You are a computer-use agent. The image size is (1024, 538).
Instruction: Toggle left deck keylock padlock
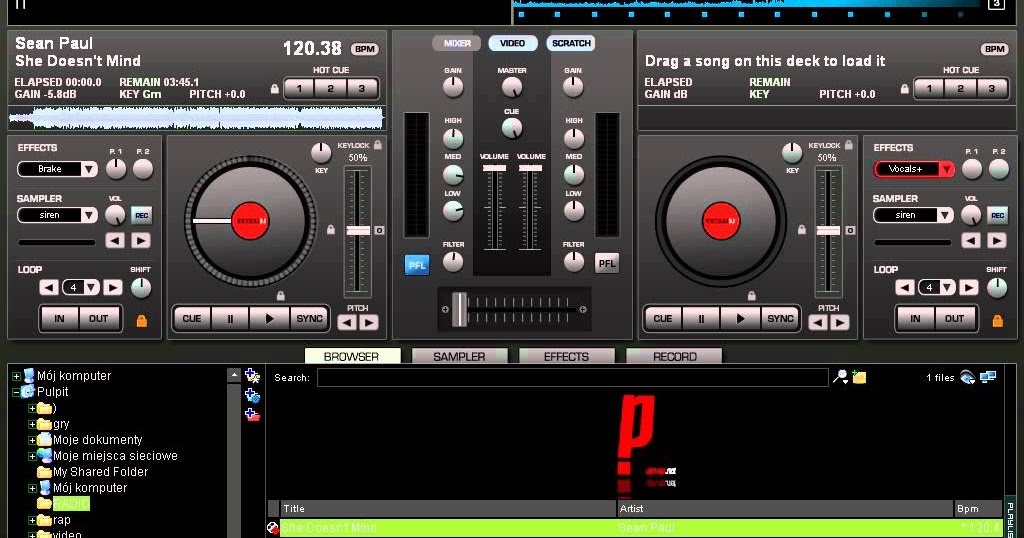(377, 145)
